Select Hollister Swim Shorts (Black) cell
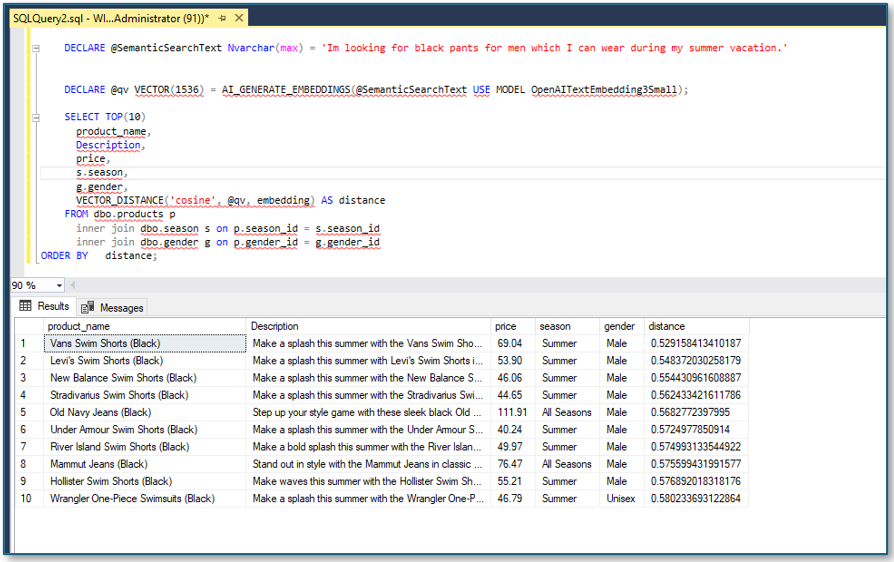The width and height of the screenshot is (894, 562). [x=145, y=481]
